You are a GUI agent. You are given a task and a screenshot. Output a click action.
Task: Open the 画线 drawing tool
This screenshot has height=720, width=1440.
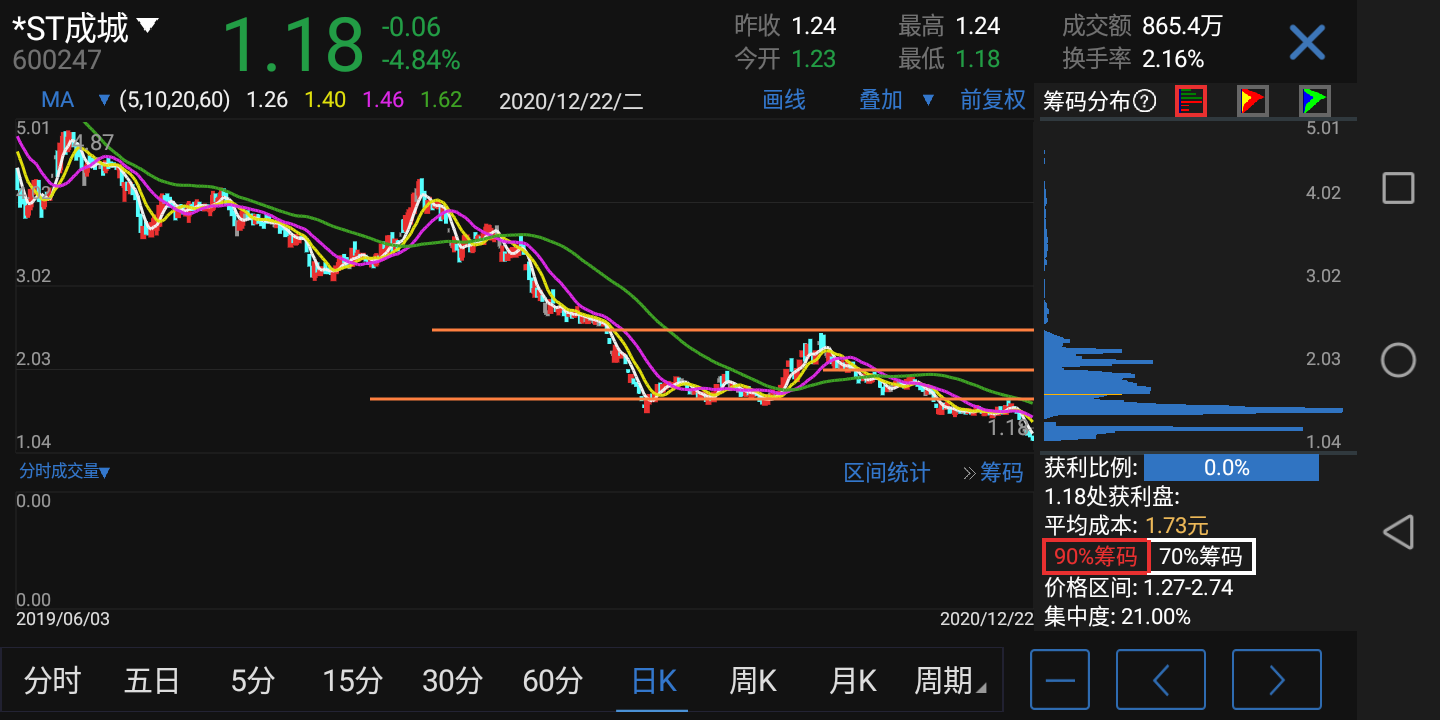click(784, 100)
